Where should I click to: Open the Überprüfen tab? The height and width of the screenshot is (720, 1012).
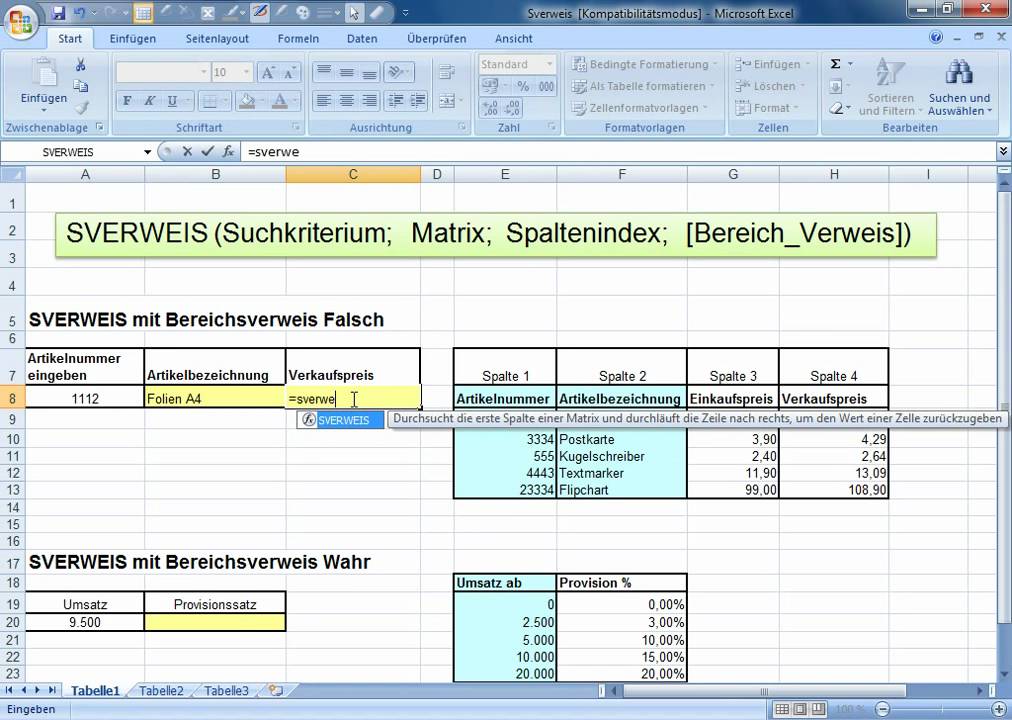[x=436, y=39]
